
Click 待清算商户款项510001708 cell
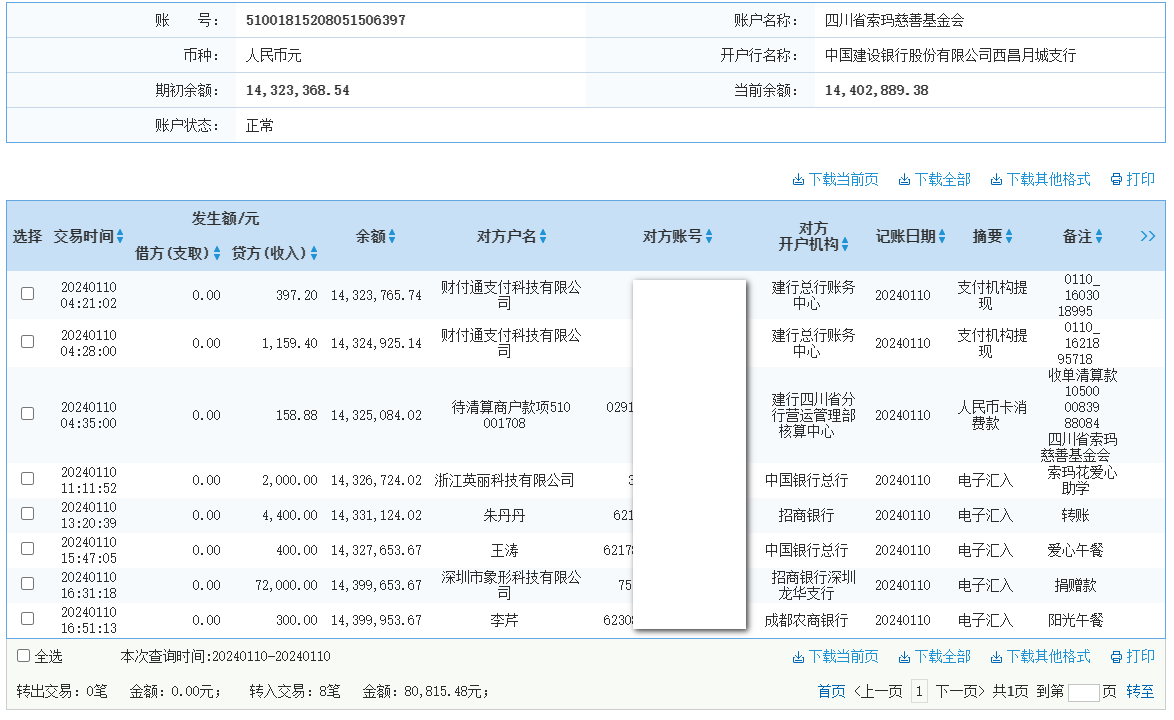click(511, 415)
